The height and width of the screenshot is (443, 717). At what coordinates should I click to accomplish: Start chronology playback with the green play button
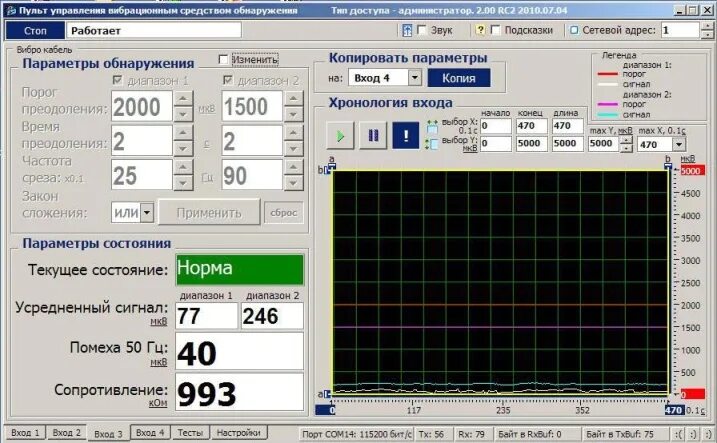coord(340,136)
